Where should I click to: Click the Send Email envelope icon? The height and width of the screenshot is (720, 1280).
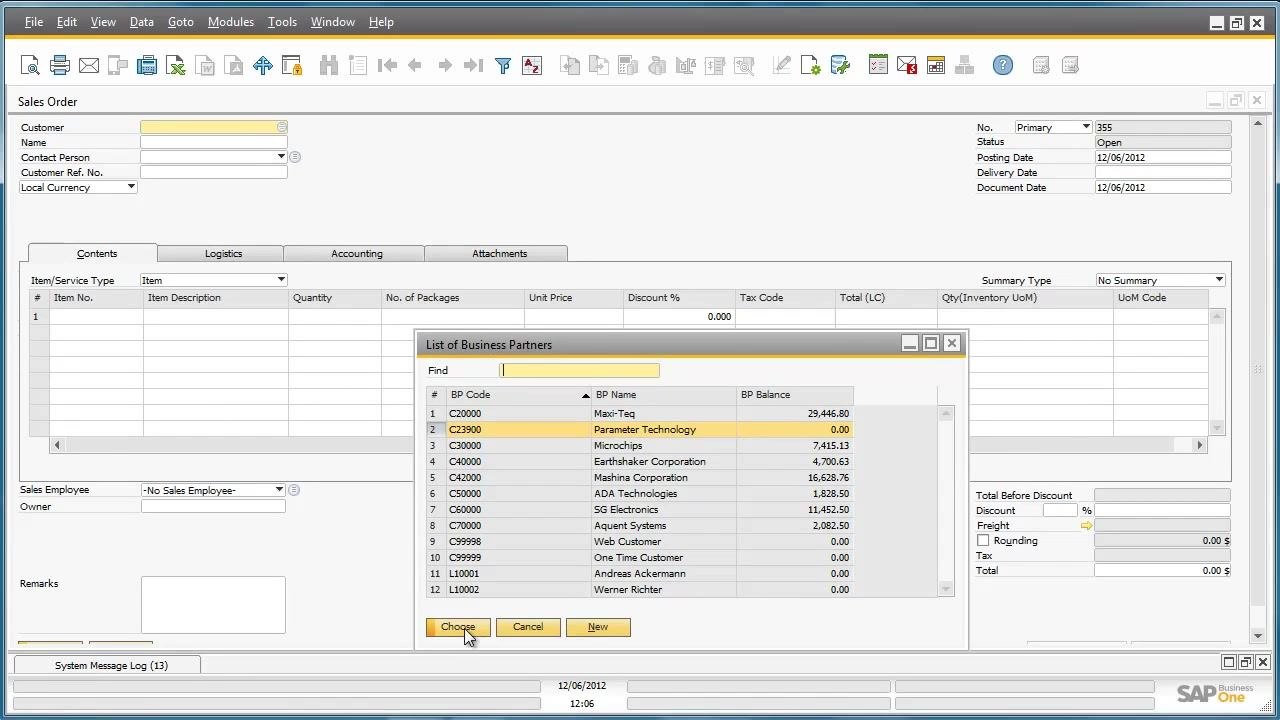(89, 66)
